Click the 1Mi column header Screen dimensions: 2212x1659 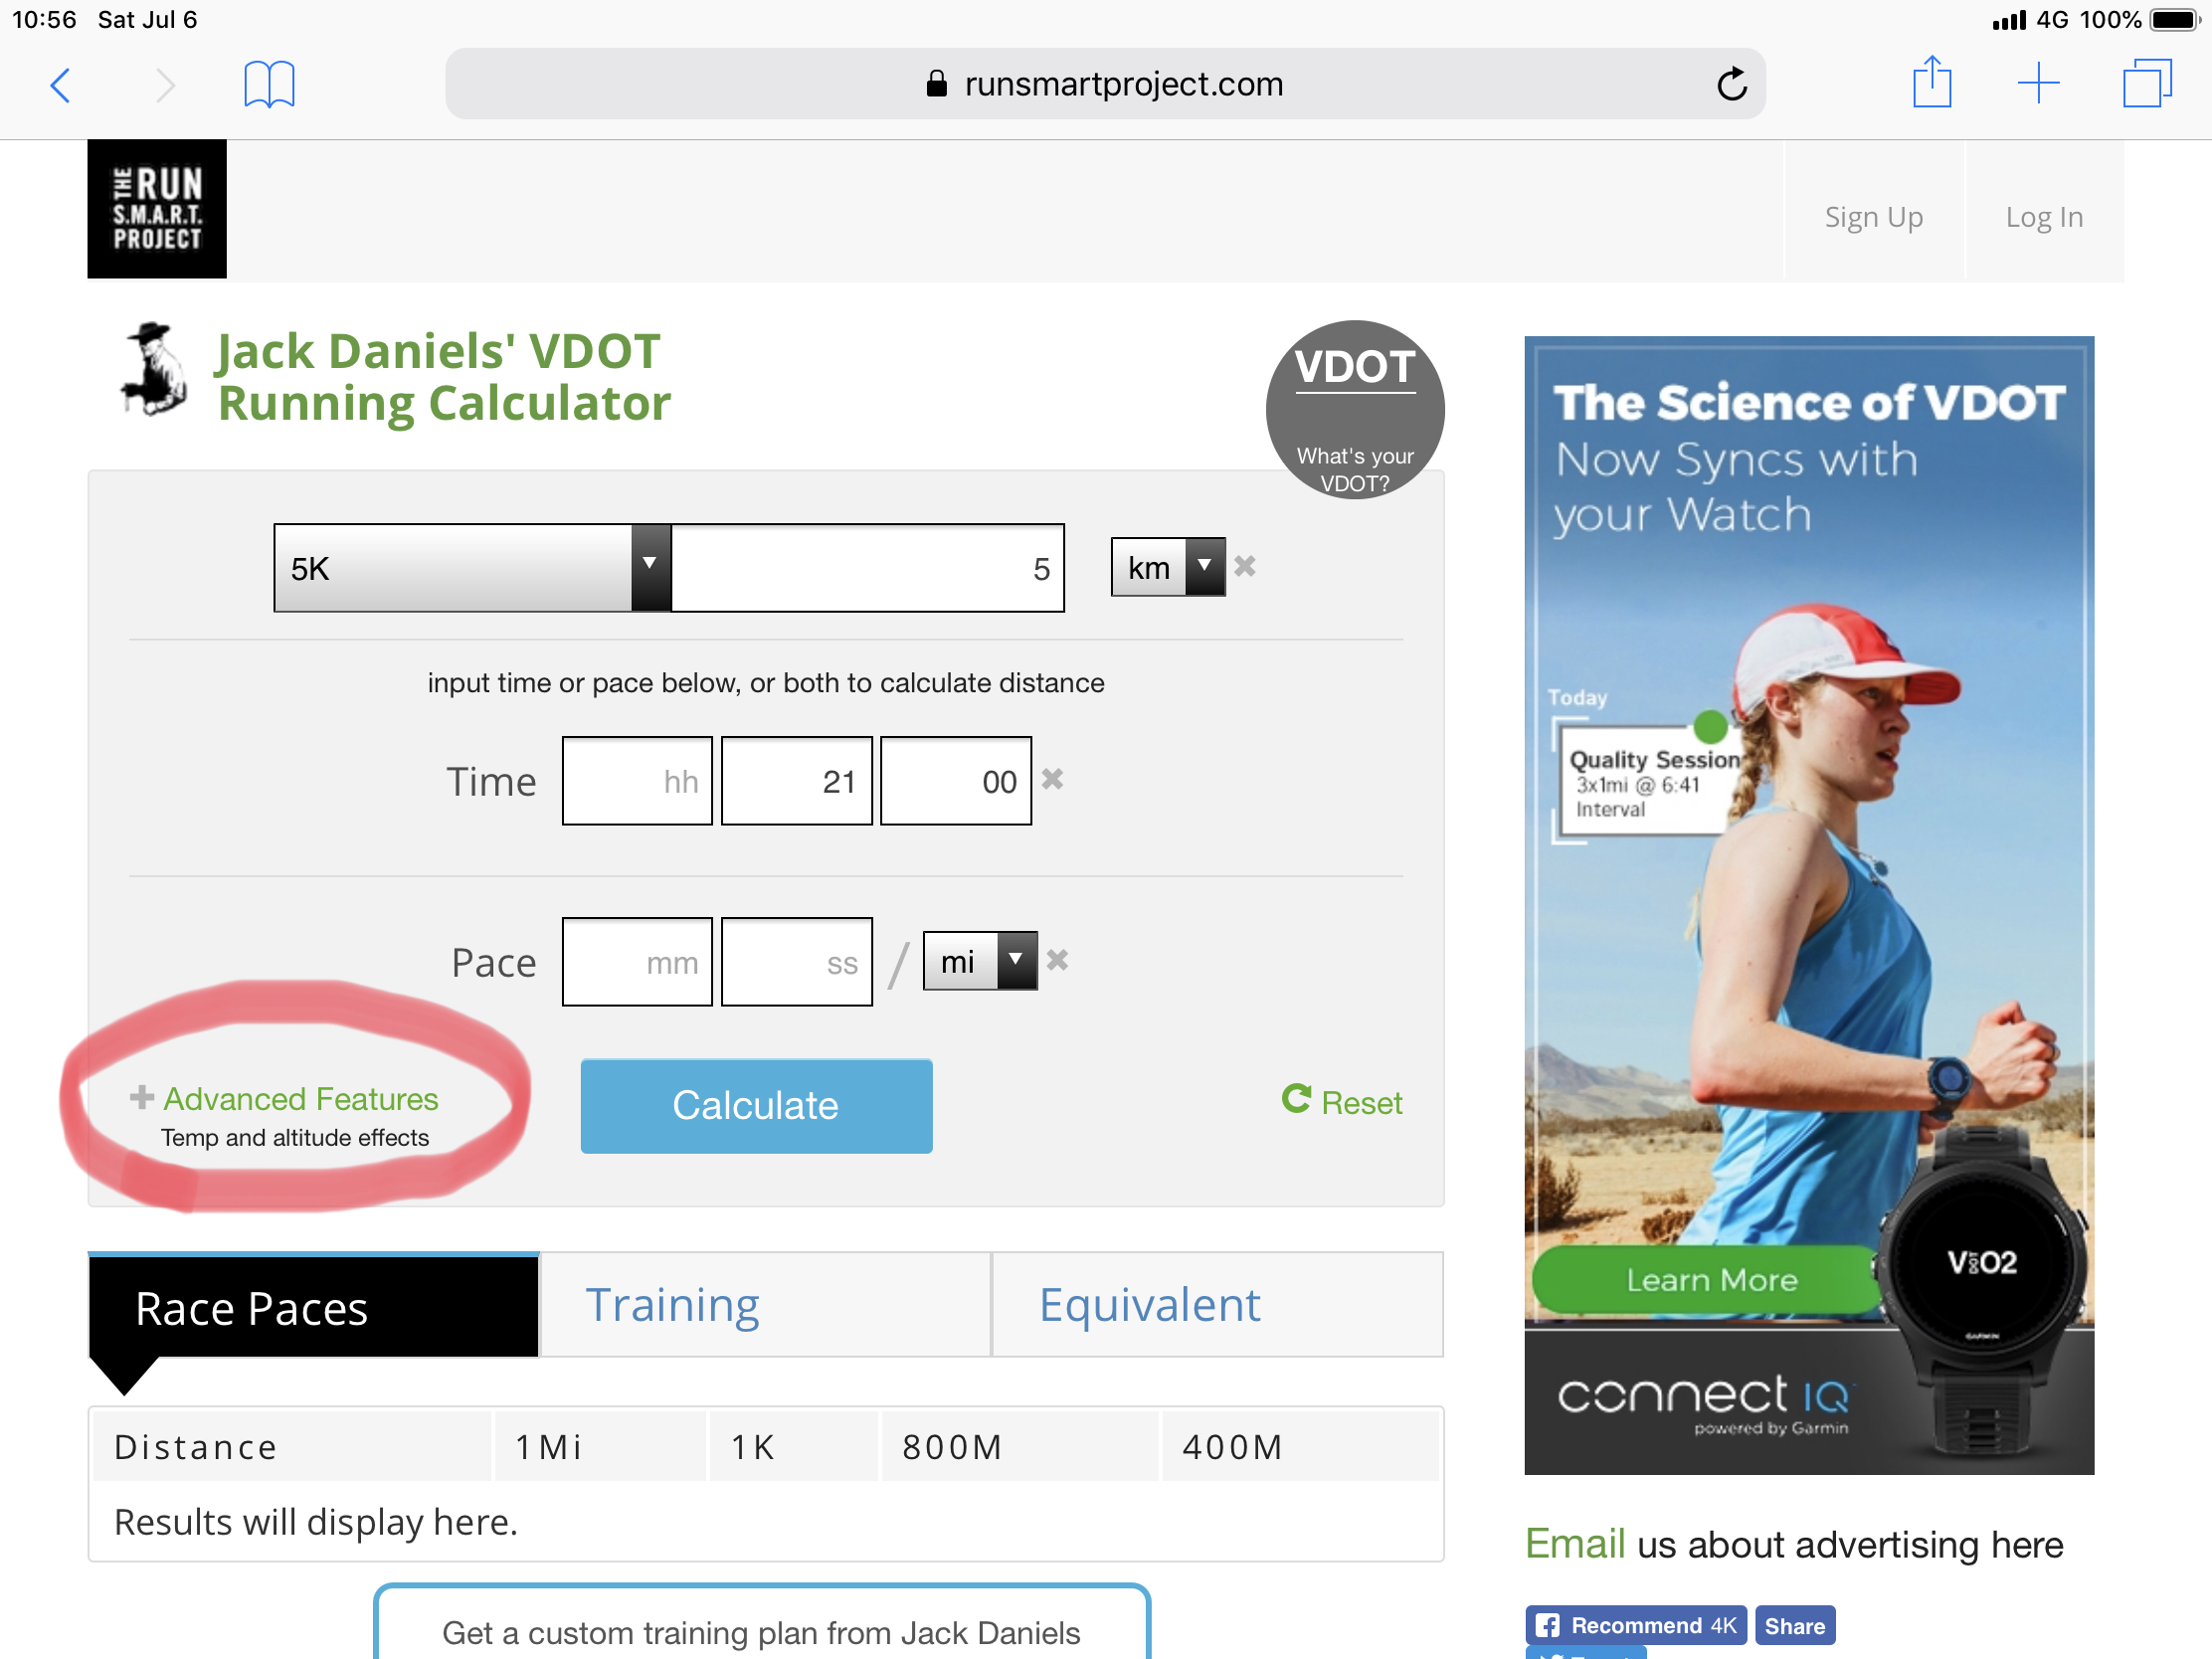pos(599,1447)
